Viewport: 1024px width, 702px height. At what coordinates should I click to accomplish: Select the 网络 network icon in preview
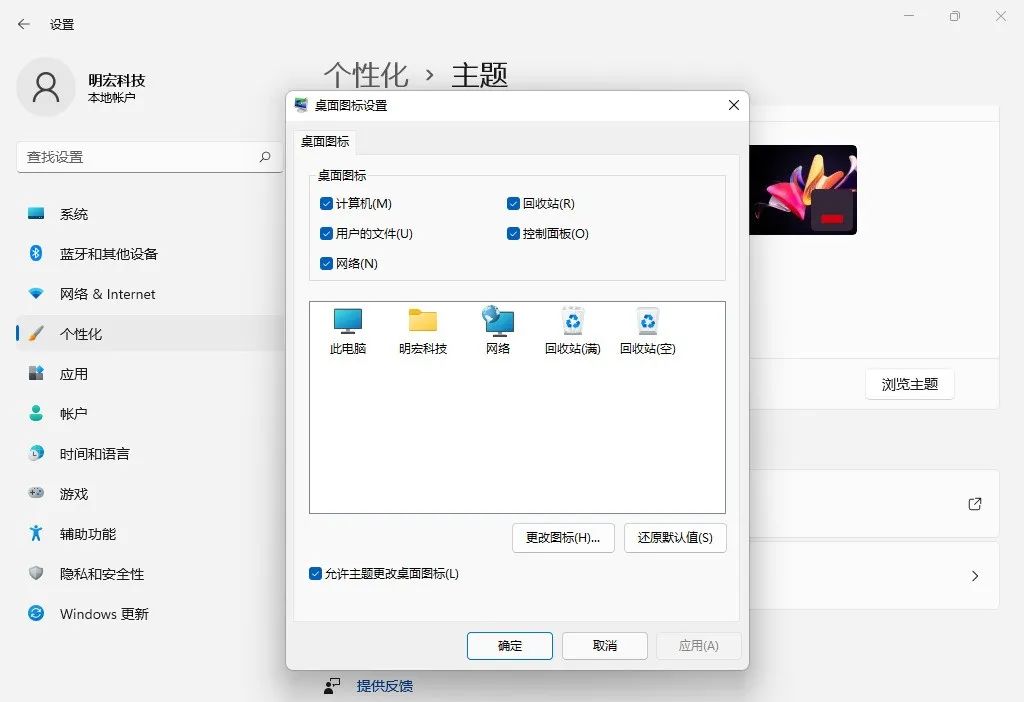(x=498, y=331)
